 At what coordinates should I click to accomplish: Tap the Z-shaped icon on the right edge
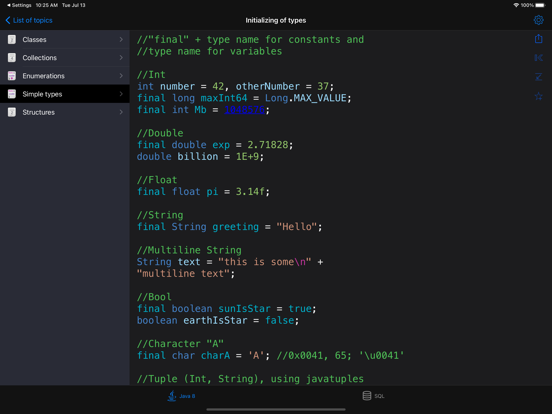538,77
